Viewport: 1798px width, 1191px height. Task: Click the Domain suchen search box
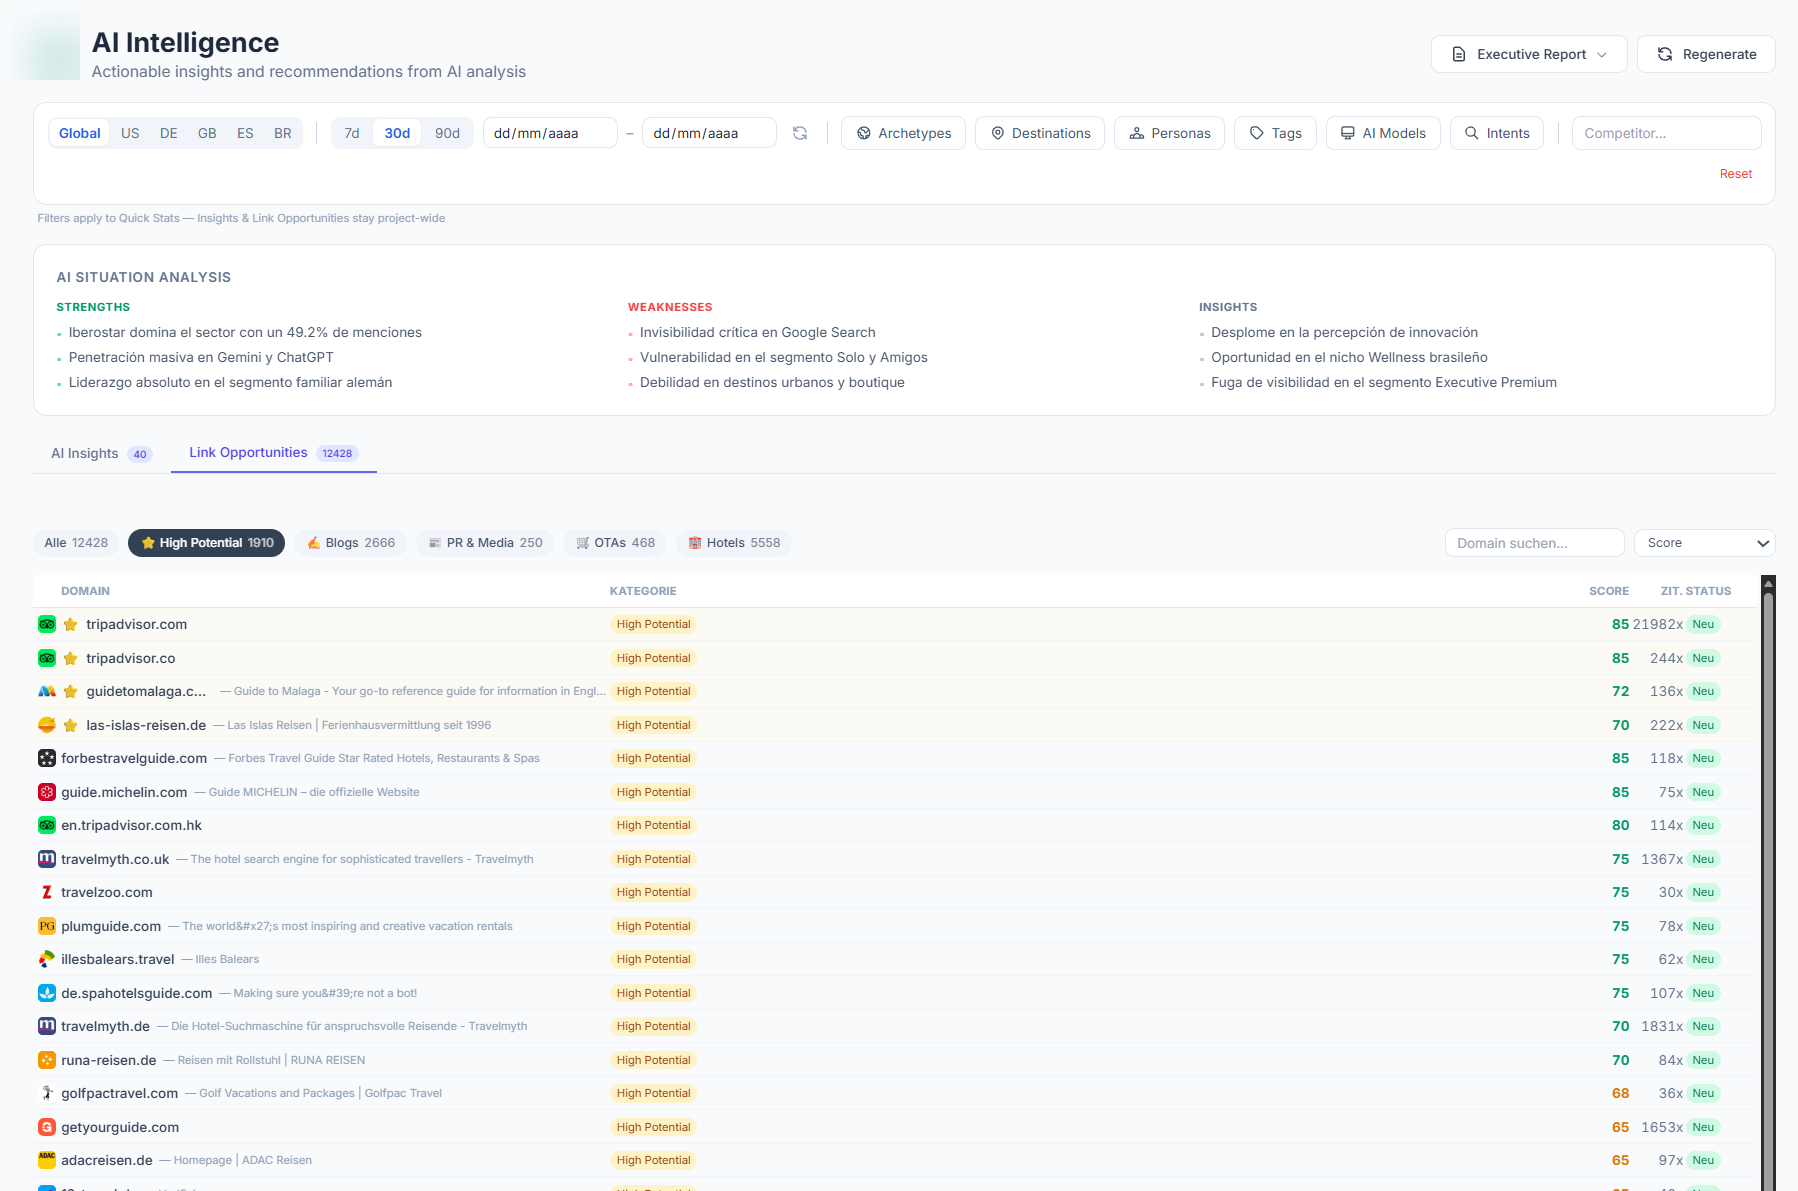[1534, 543]
